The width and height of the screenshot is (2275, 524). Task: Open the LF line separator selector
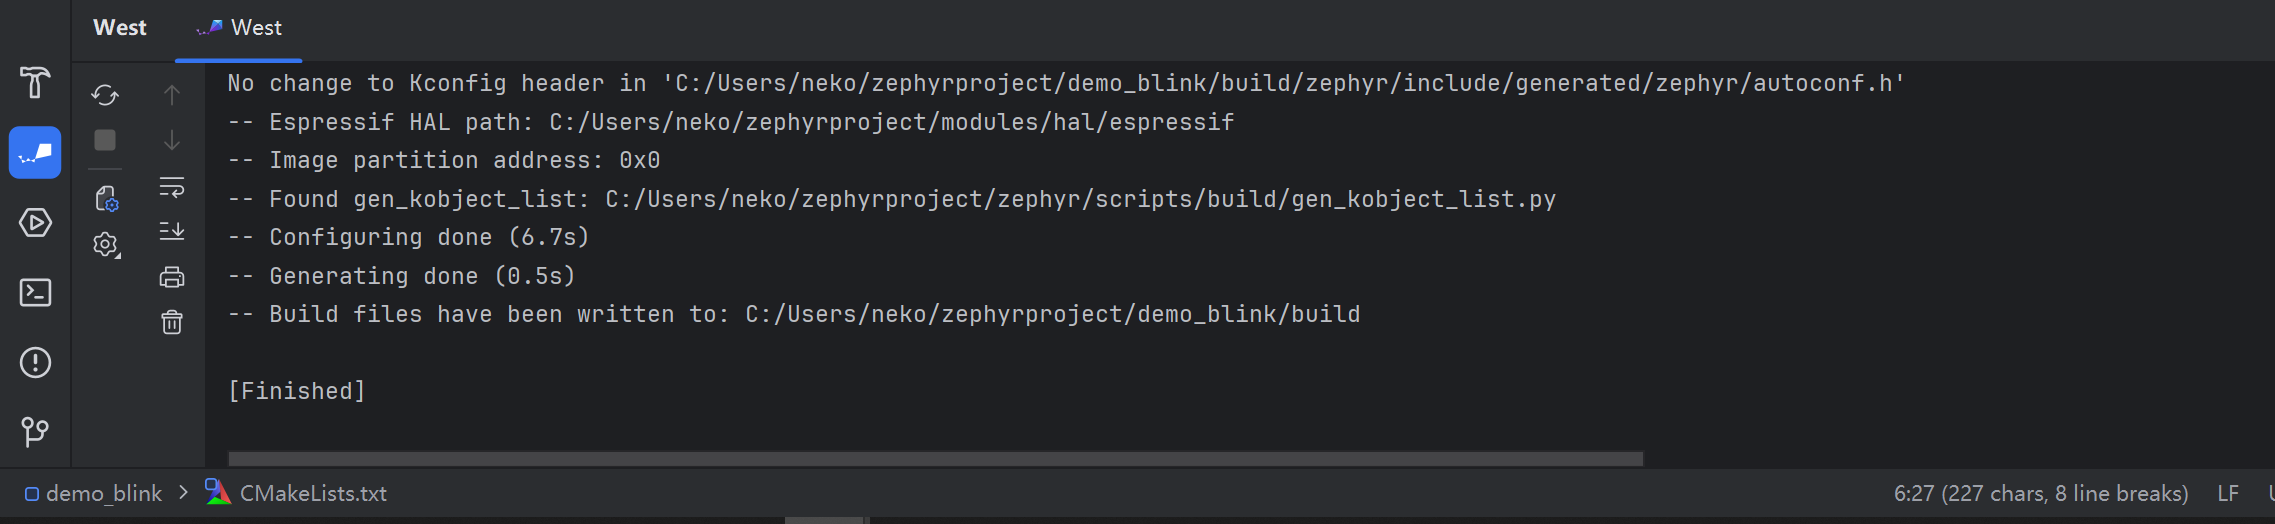tap(2227, 493)
